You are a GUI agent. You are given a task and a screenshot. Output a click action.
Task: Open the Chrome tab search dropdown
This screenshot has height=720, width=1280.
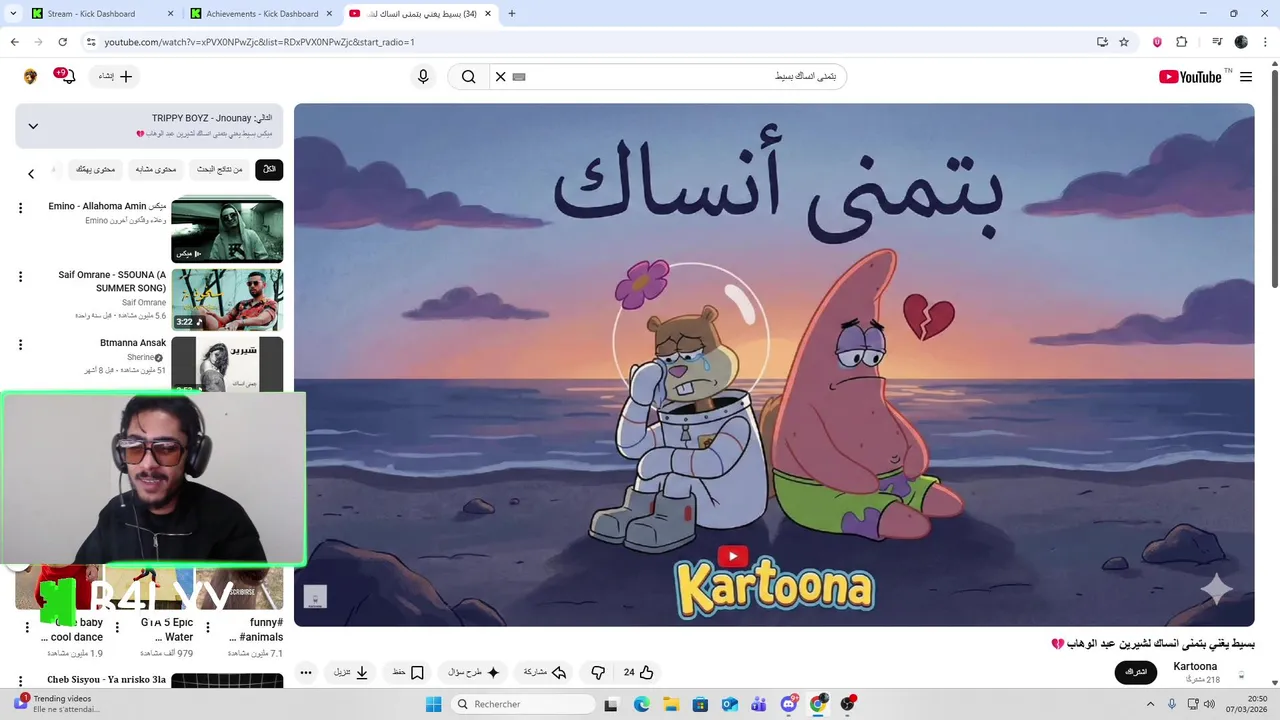pyautogui.click(x=14, y=14)
